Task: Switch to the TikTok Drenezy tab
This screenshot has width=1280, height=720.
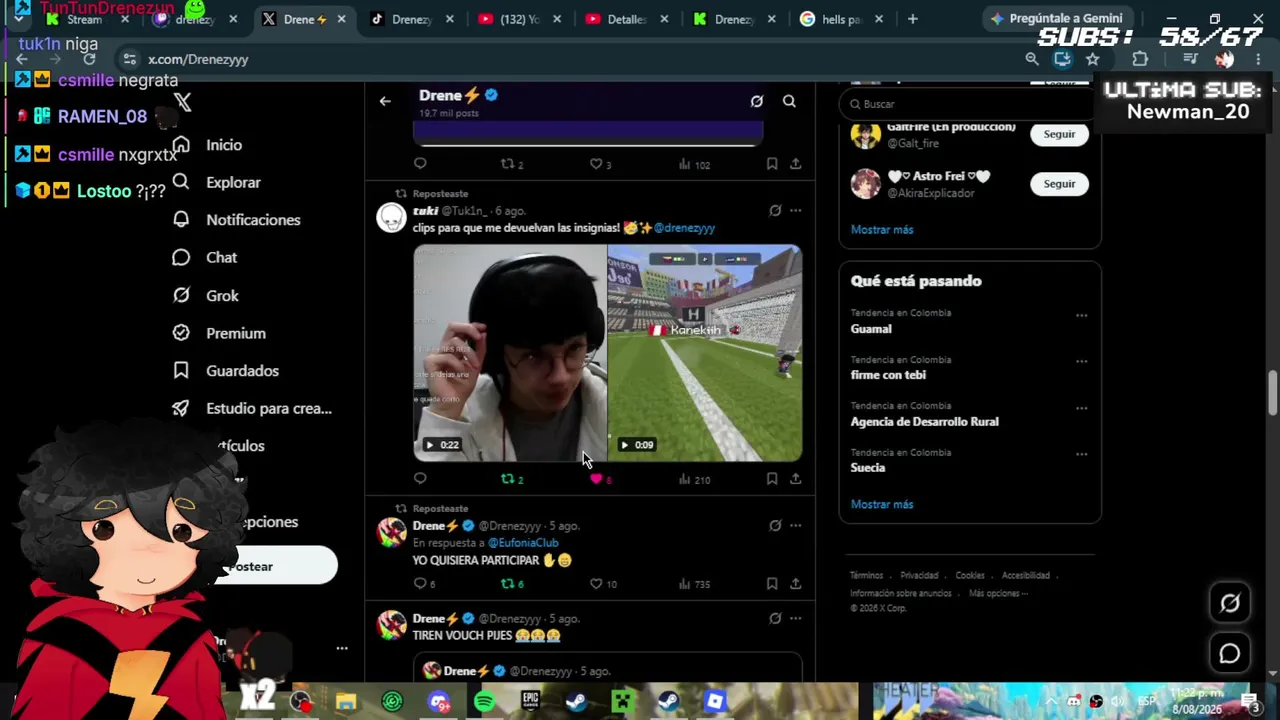Action: point(410,19)
